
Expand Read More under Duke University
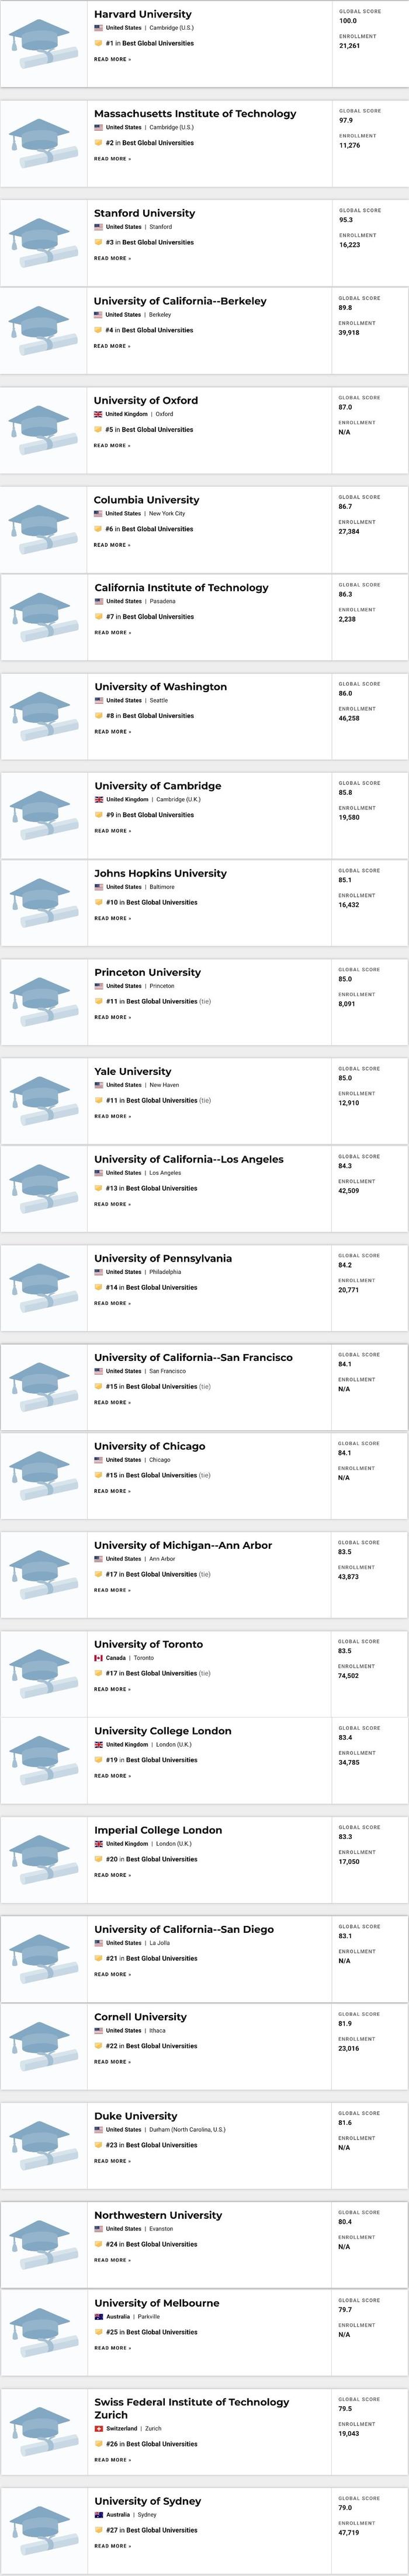click(x=112, y=2161)
